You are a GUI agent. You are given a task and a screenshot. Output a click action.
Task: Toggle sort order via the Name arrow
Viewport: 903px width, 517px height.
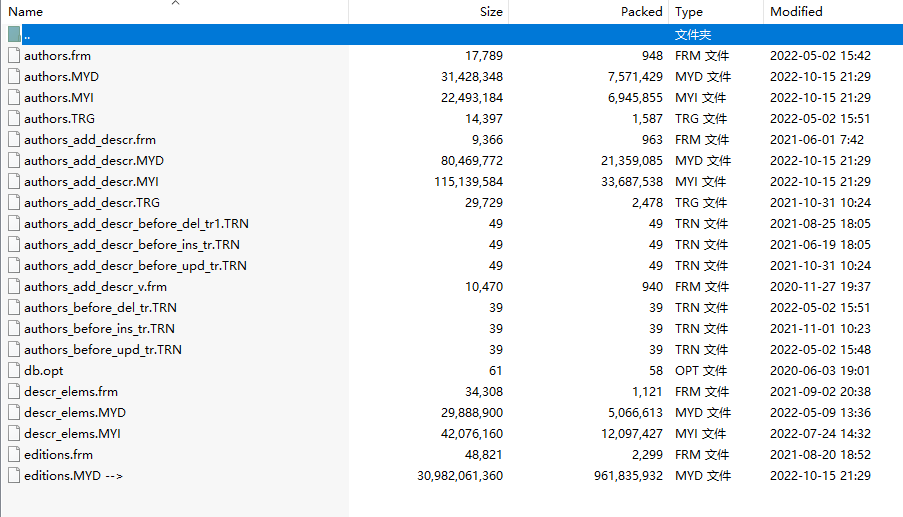tap(176, 3)
